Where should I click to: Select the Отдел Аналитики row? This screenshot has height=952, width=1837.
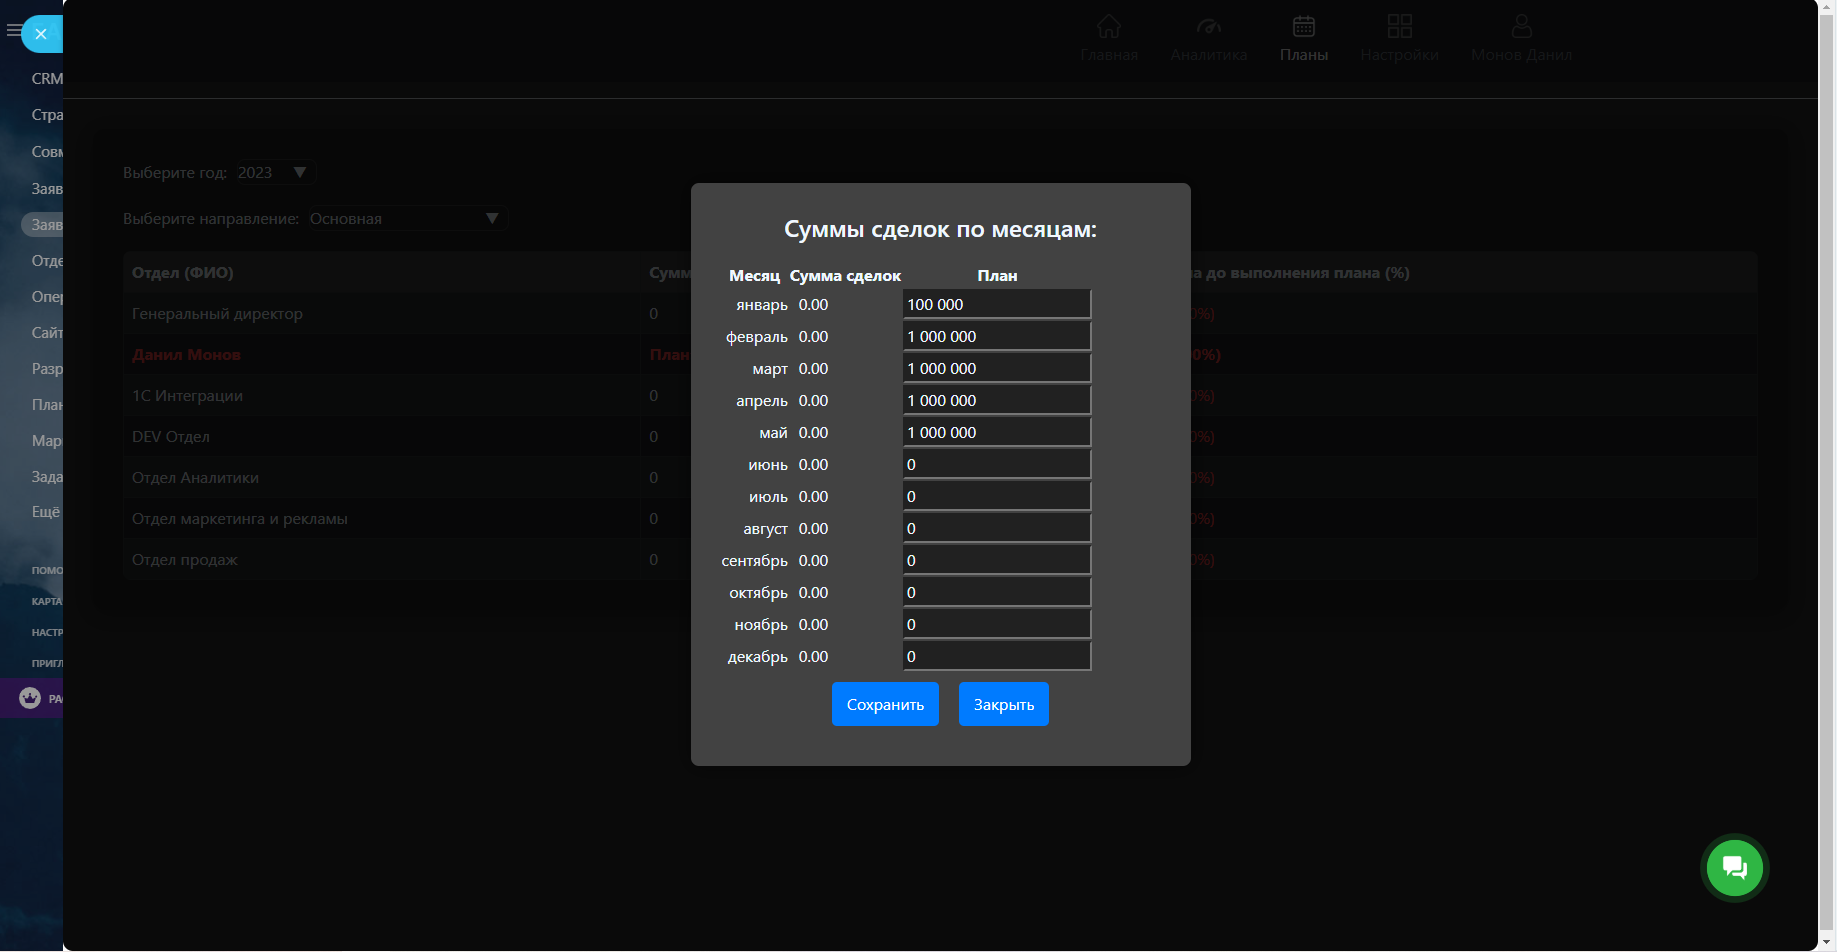940,477
